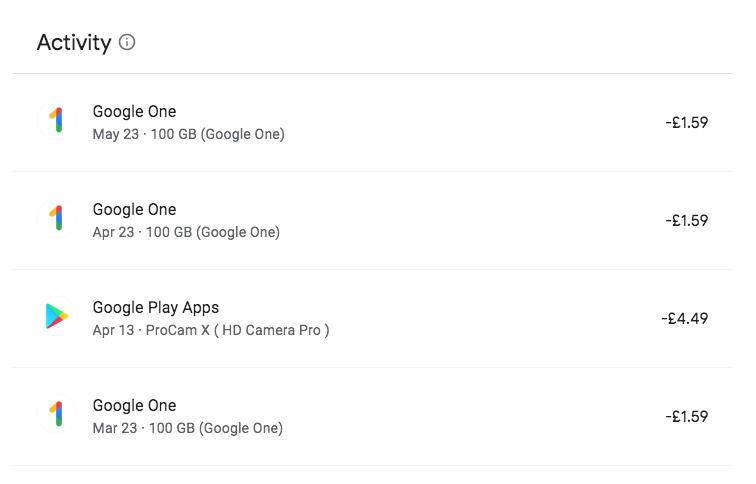Image resolution: width=756 pixels, height=484 pixels.
Task: Click the Google Play Apps icon
Action: [x=57, y=316]
